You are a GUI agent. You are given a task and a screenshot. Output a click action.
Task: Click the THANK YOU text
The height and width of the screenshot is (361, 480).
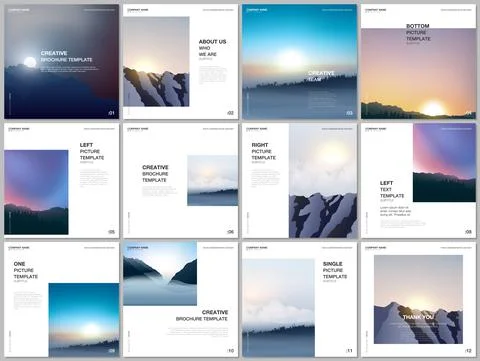(418, 317)
